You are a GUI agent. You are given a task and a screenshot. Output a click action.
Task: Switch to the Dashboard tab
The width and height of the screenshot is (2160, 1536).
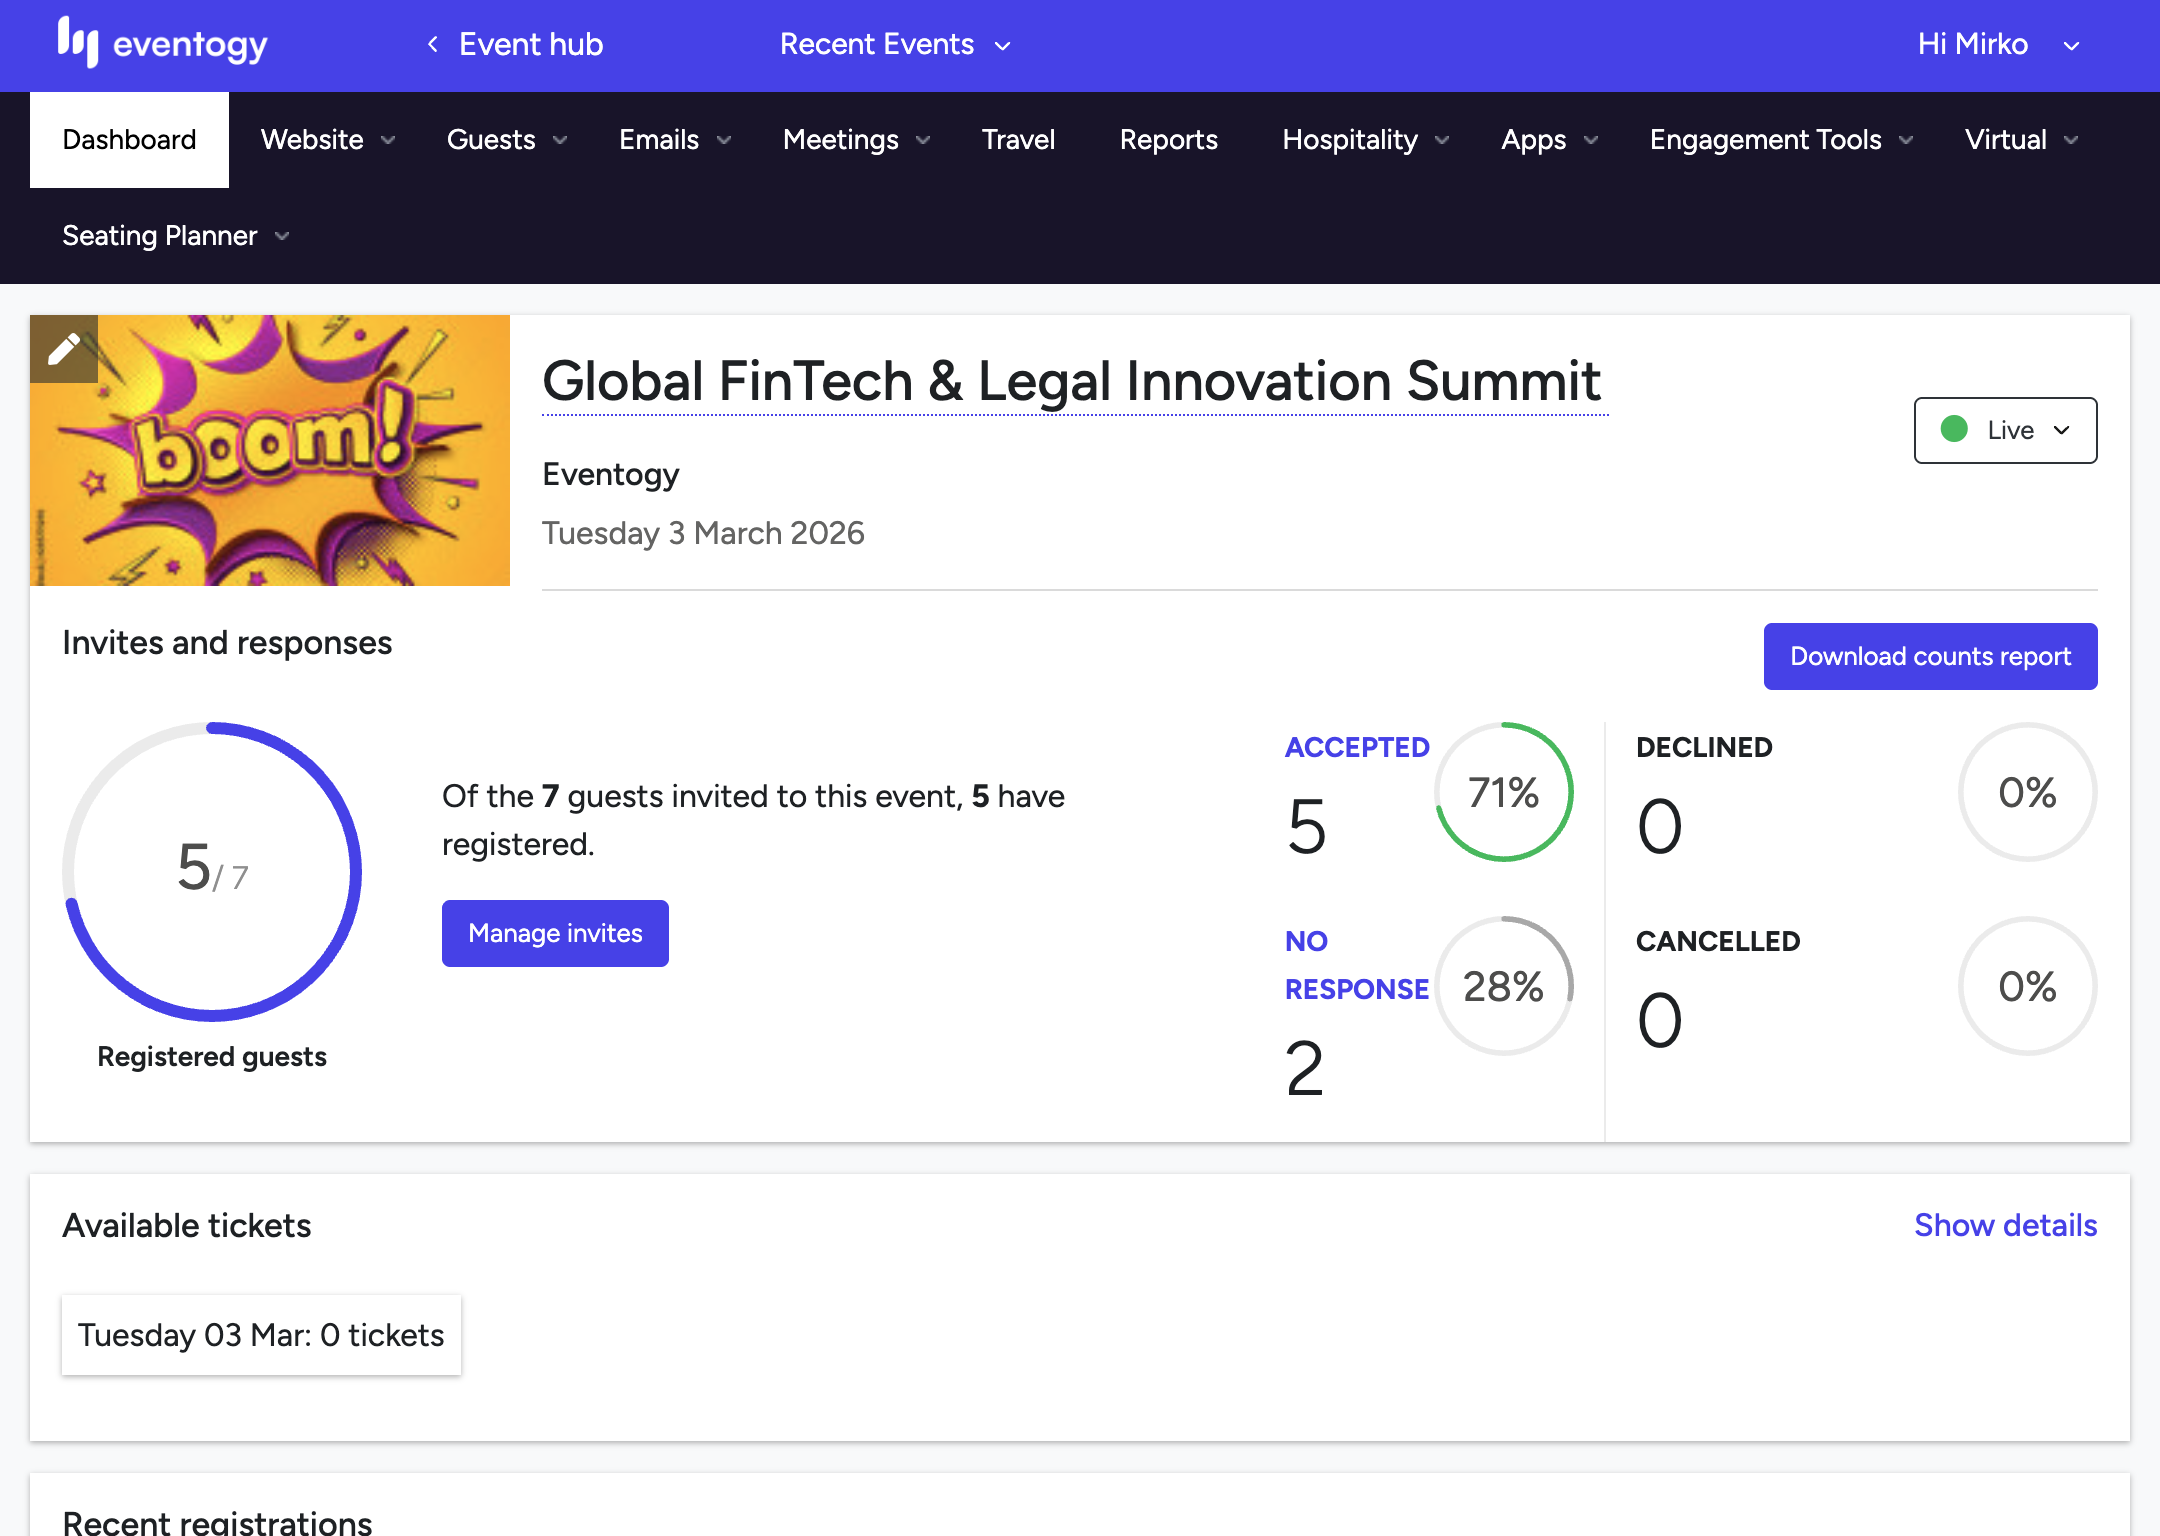coord(129,140)
